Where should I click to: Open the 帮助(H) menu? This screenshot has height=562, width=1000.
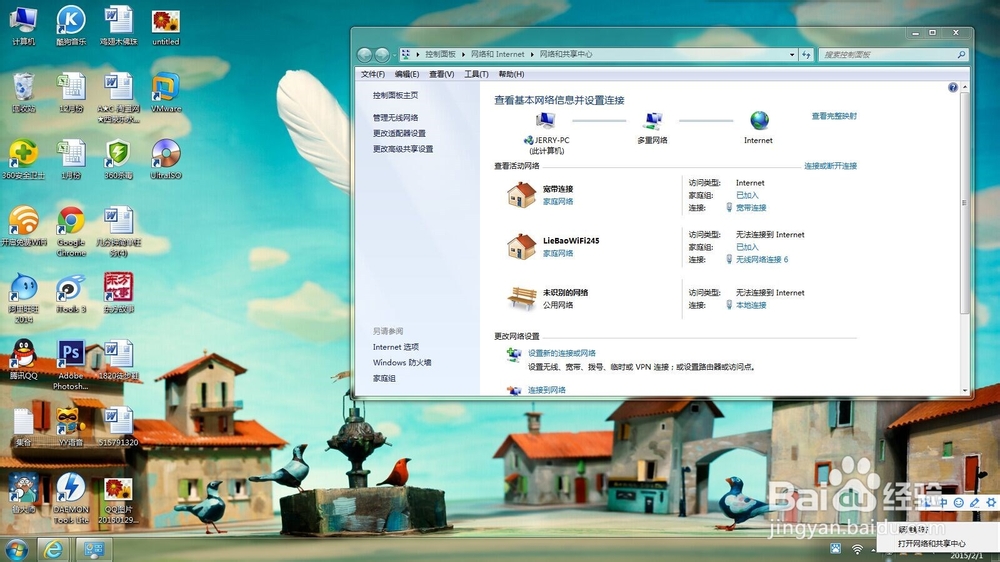pyautogui.click(x=511, y=75)
